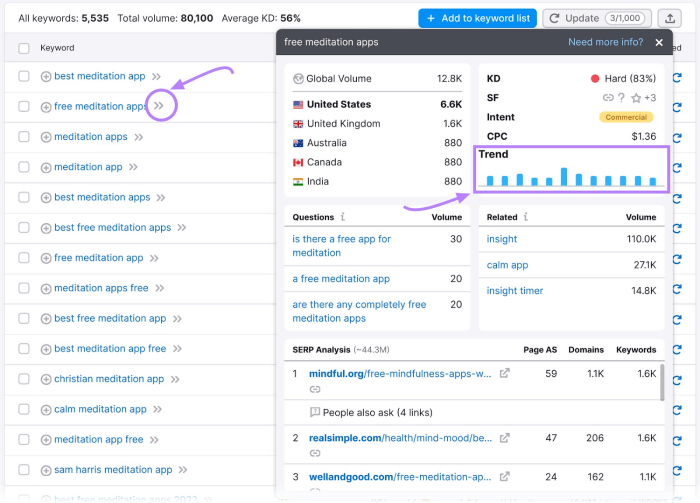Screen dimensions: 700x503
Task: Click the Update button
Action: tap(597, 18)
